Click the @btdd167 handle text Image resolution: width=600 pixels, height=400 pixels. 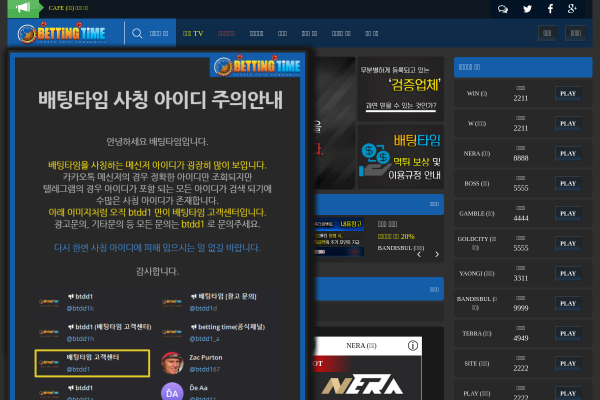205,369
